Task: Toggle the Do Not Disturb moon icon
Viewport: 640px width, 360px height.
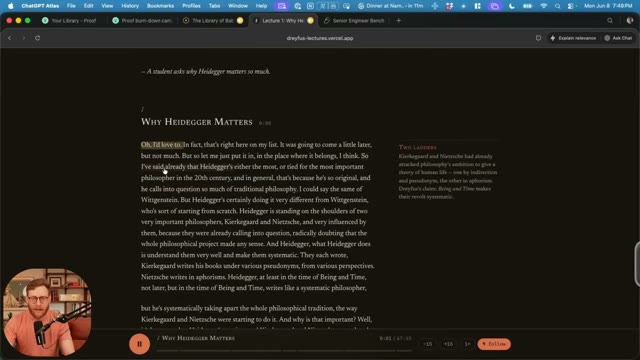Action: point(511,6)
